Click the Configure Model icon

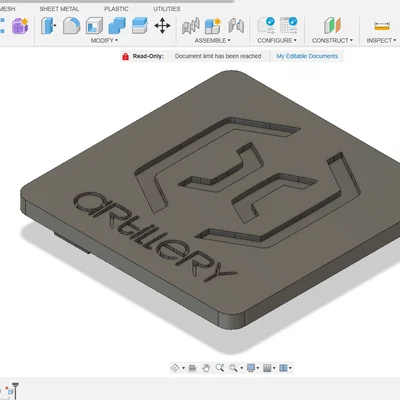tap(266, 25)
